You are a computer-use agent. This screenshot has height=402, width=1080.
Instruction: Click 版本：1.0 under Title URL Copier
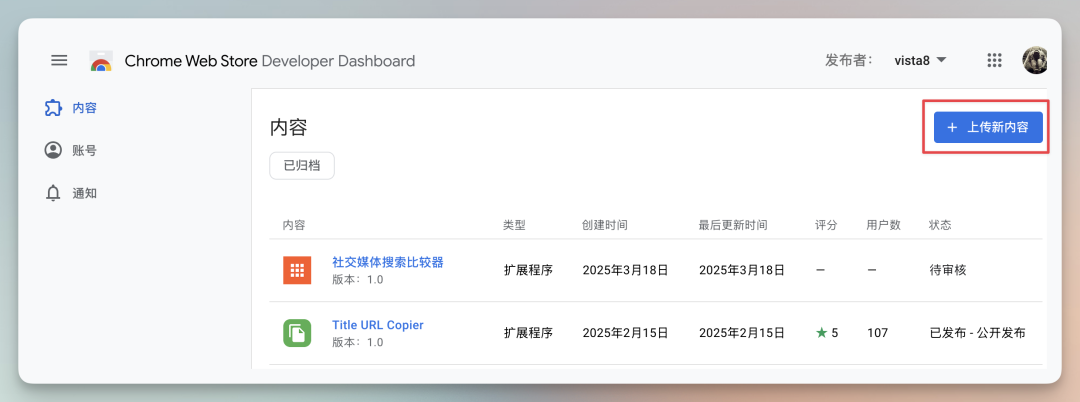tap(357, 342)
